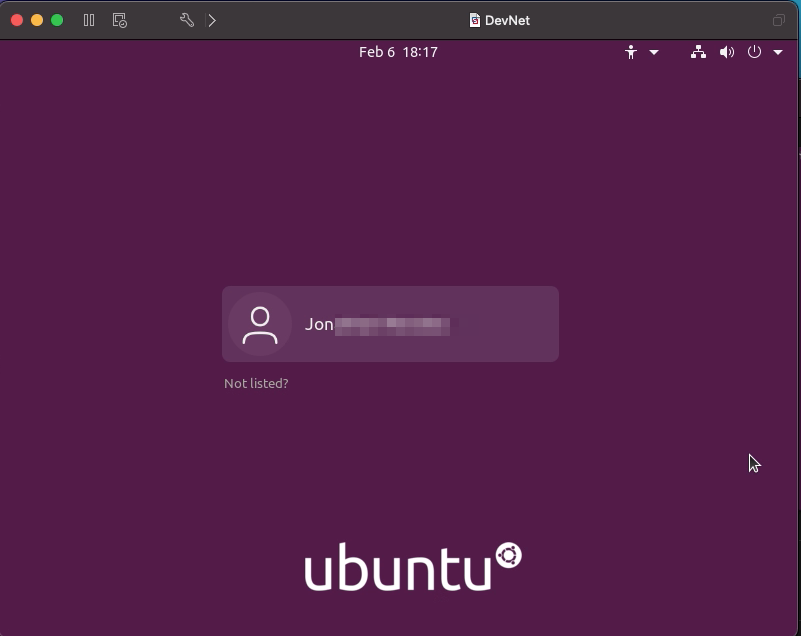The width and height of the screenshot is (801, 636).
Task: Click the user avatar icon
Action: [x=260, y=324]
